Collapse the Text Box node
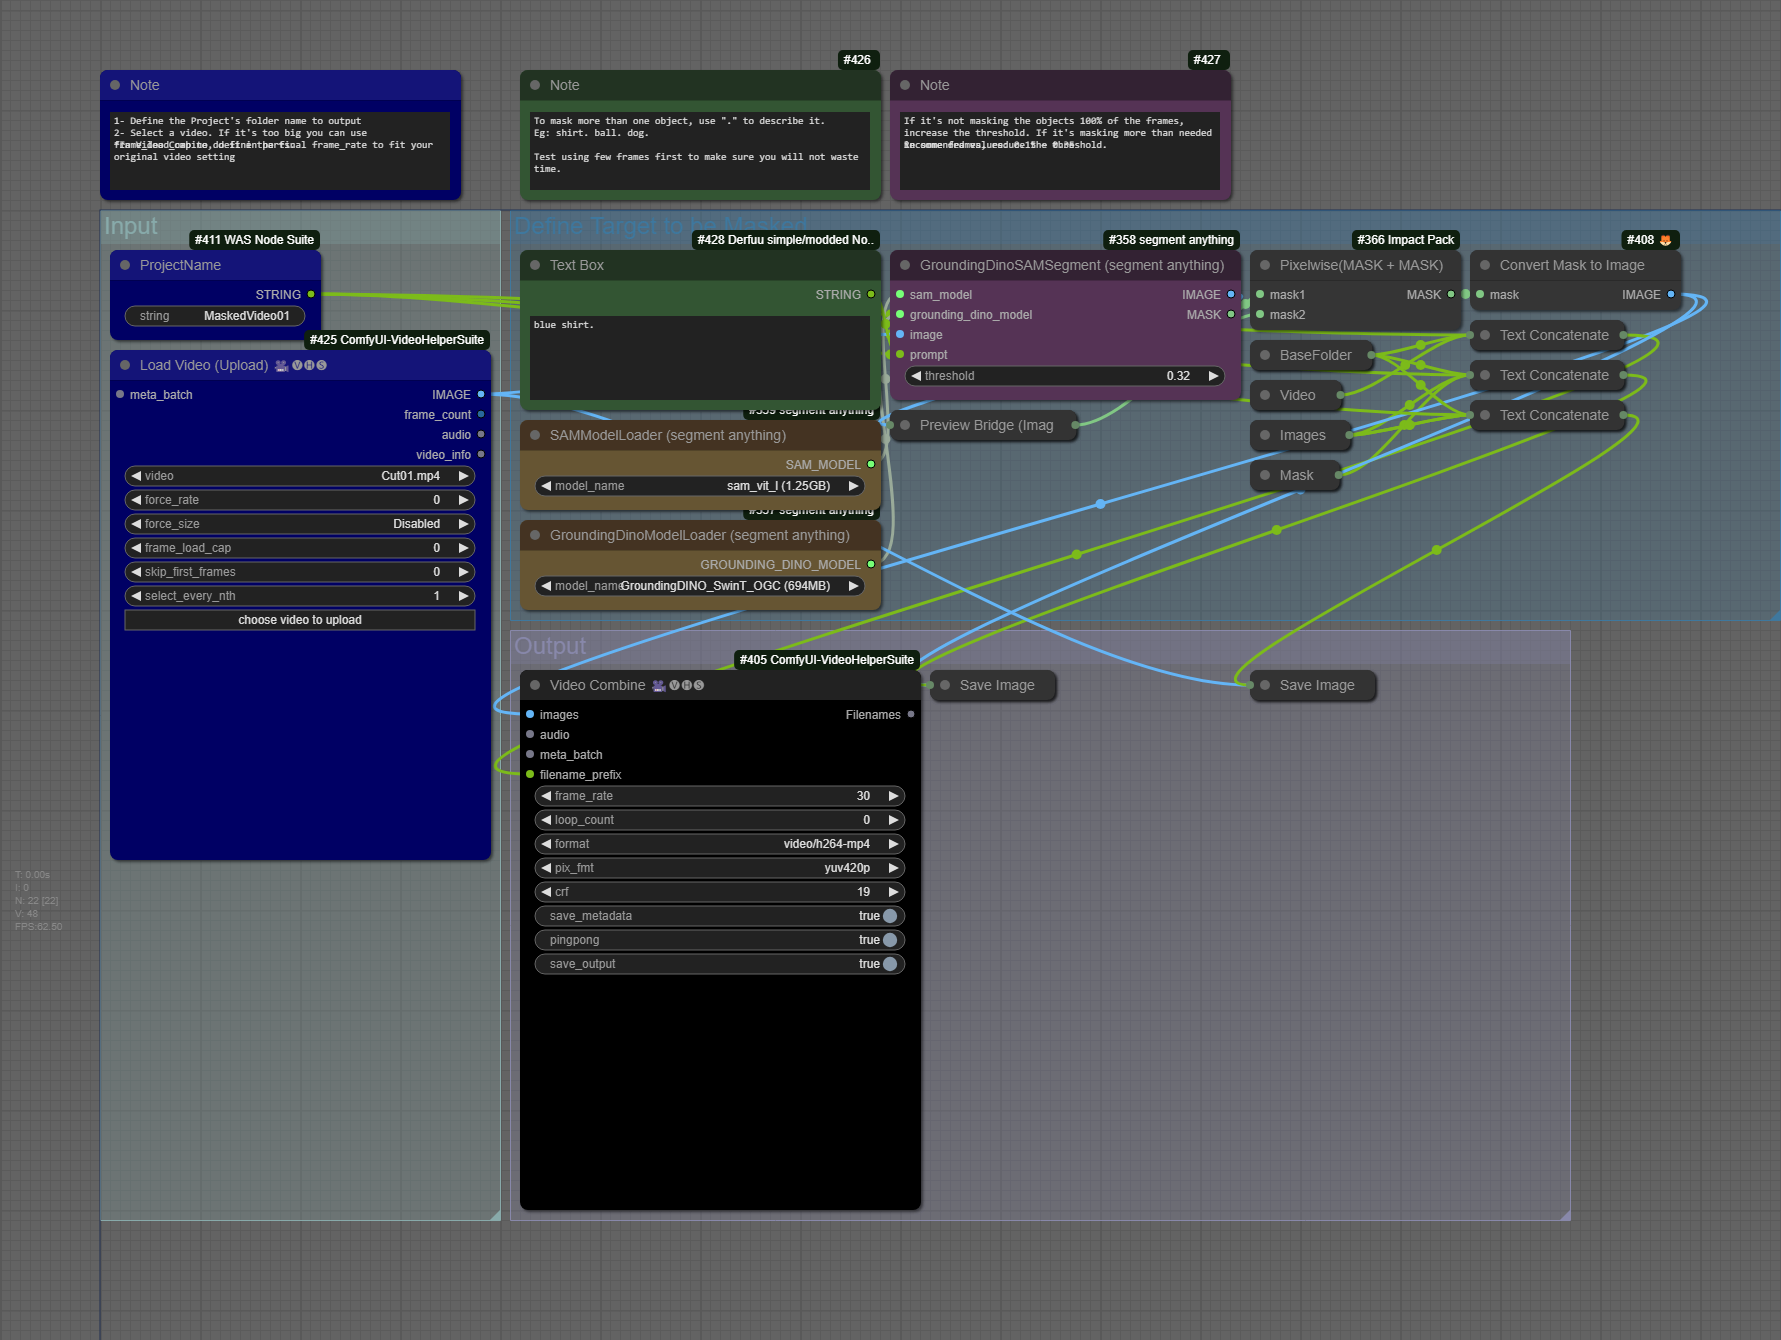Screen dimensions: 1781x1340 (535, 265)
